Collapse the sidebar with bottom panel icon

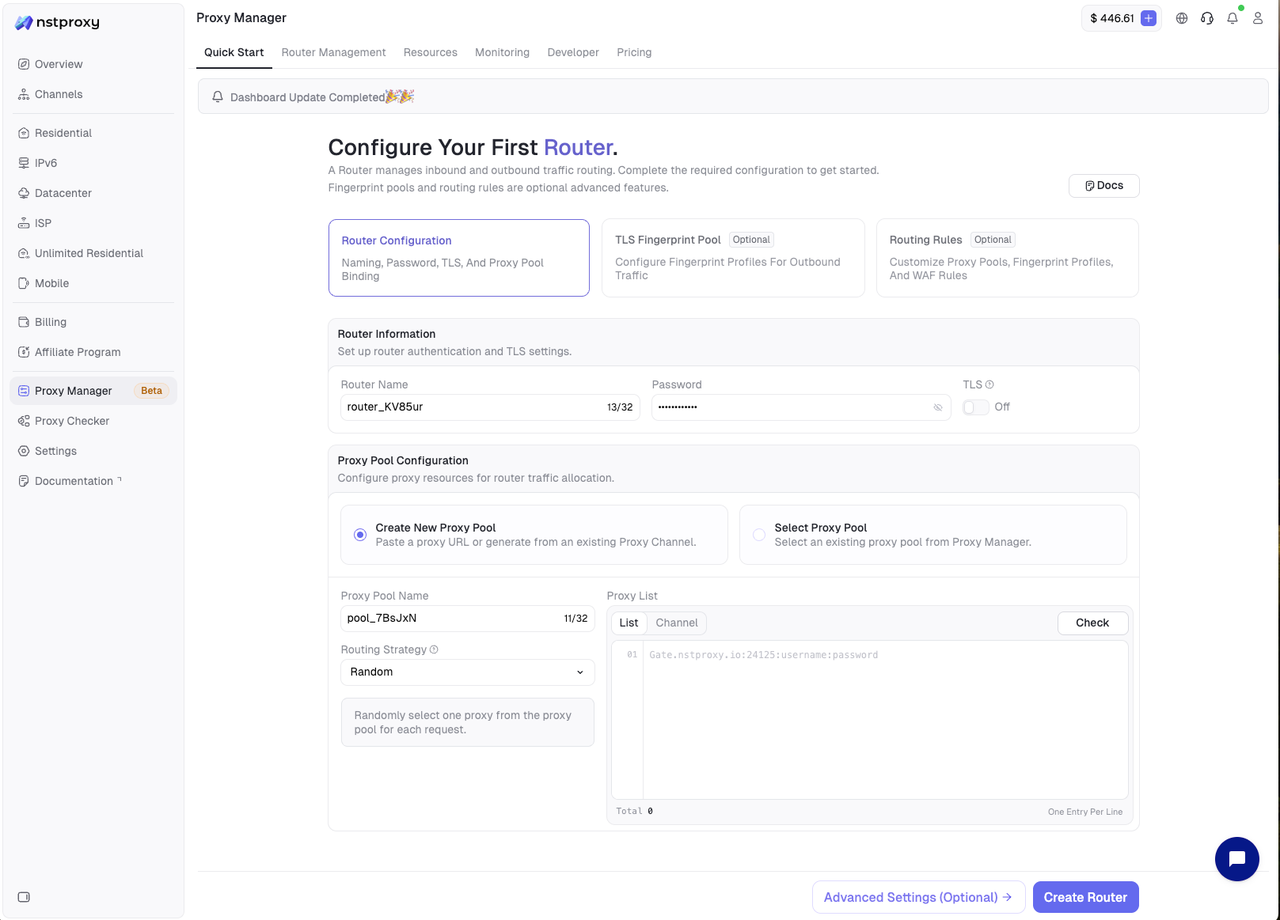click(24, 897)
